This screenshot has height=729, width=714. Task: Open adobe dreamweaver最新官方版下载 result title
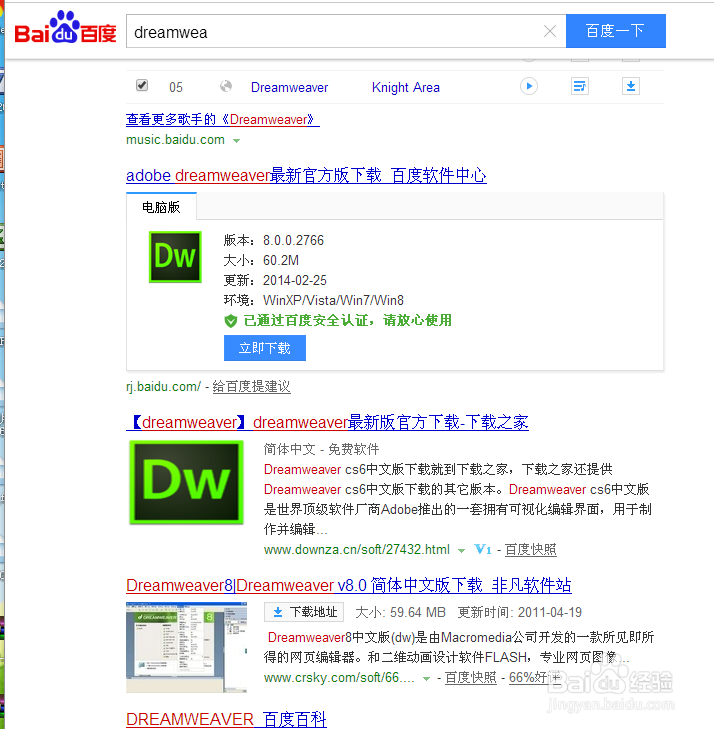click(306, 175)
